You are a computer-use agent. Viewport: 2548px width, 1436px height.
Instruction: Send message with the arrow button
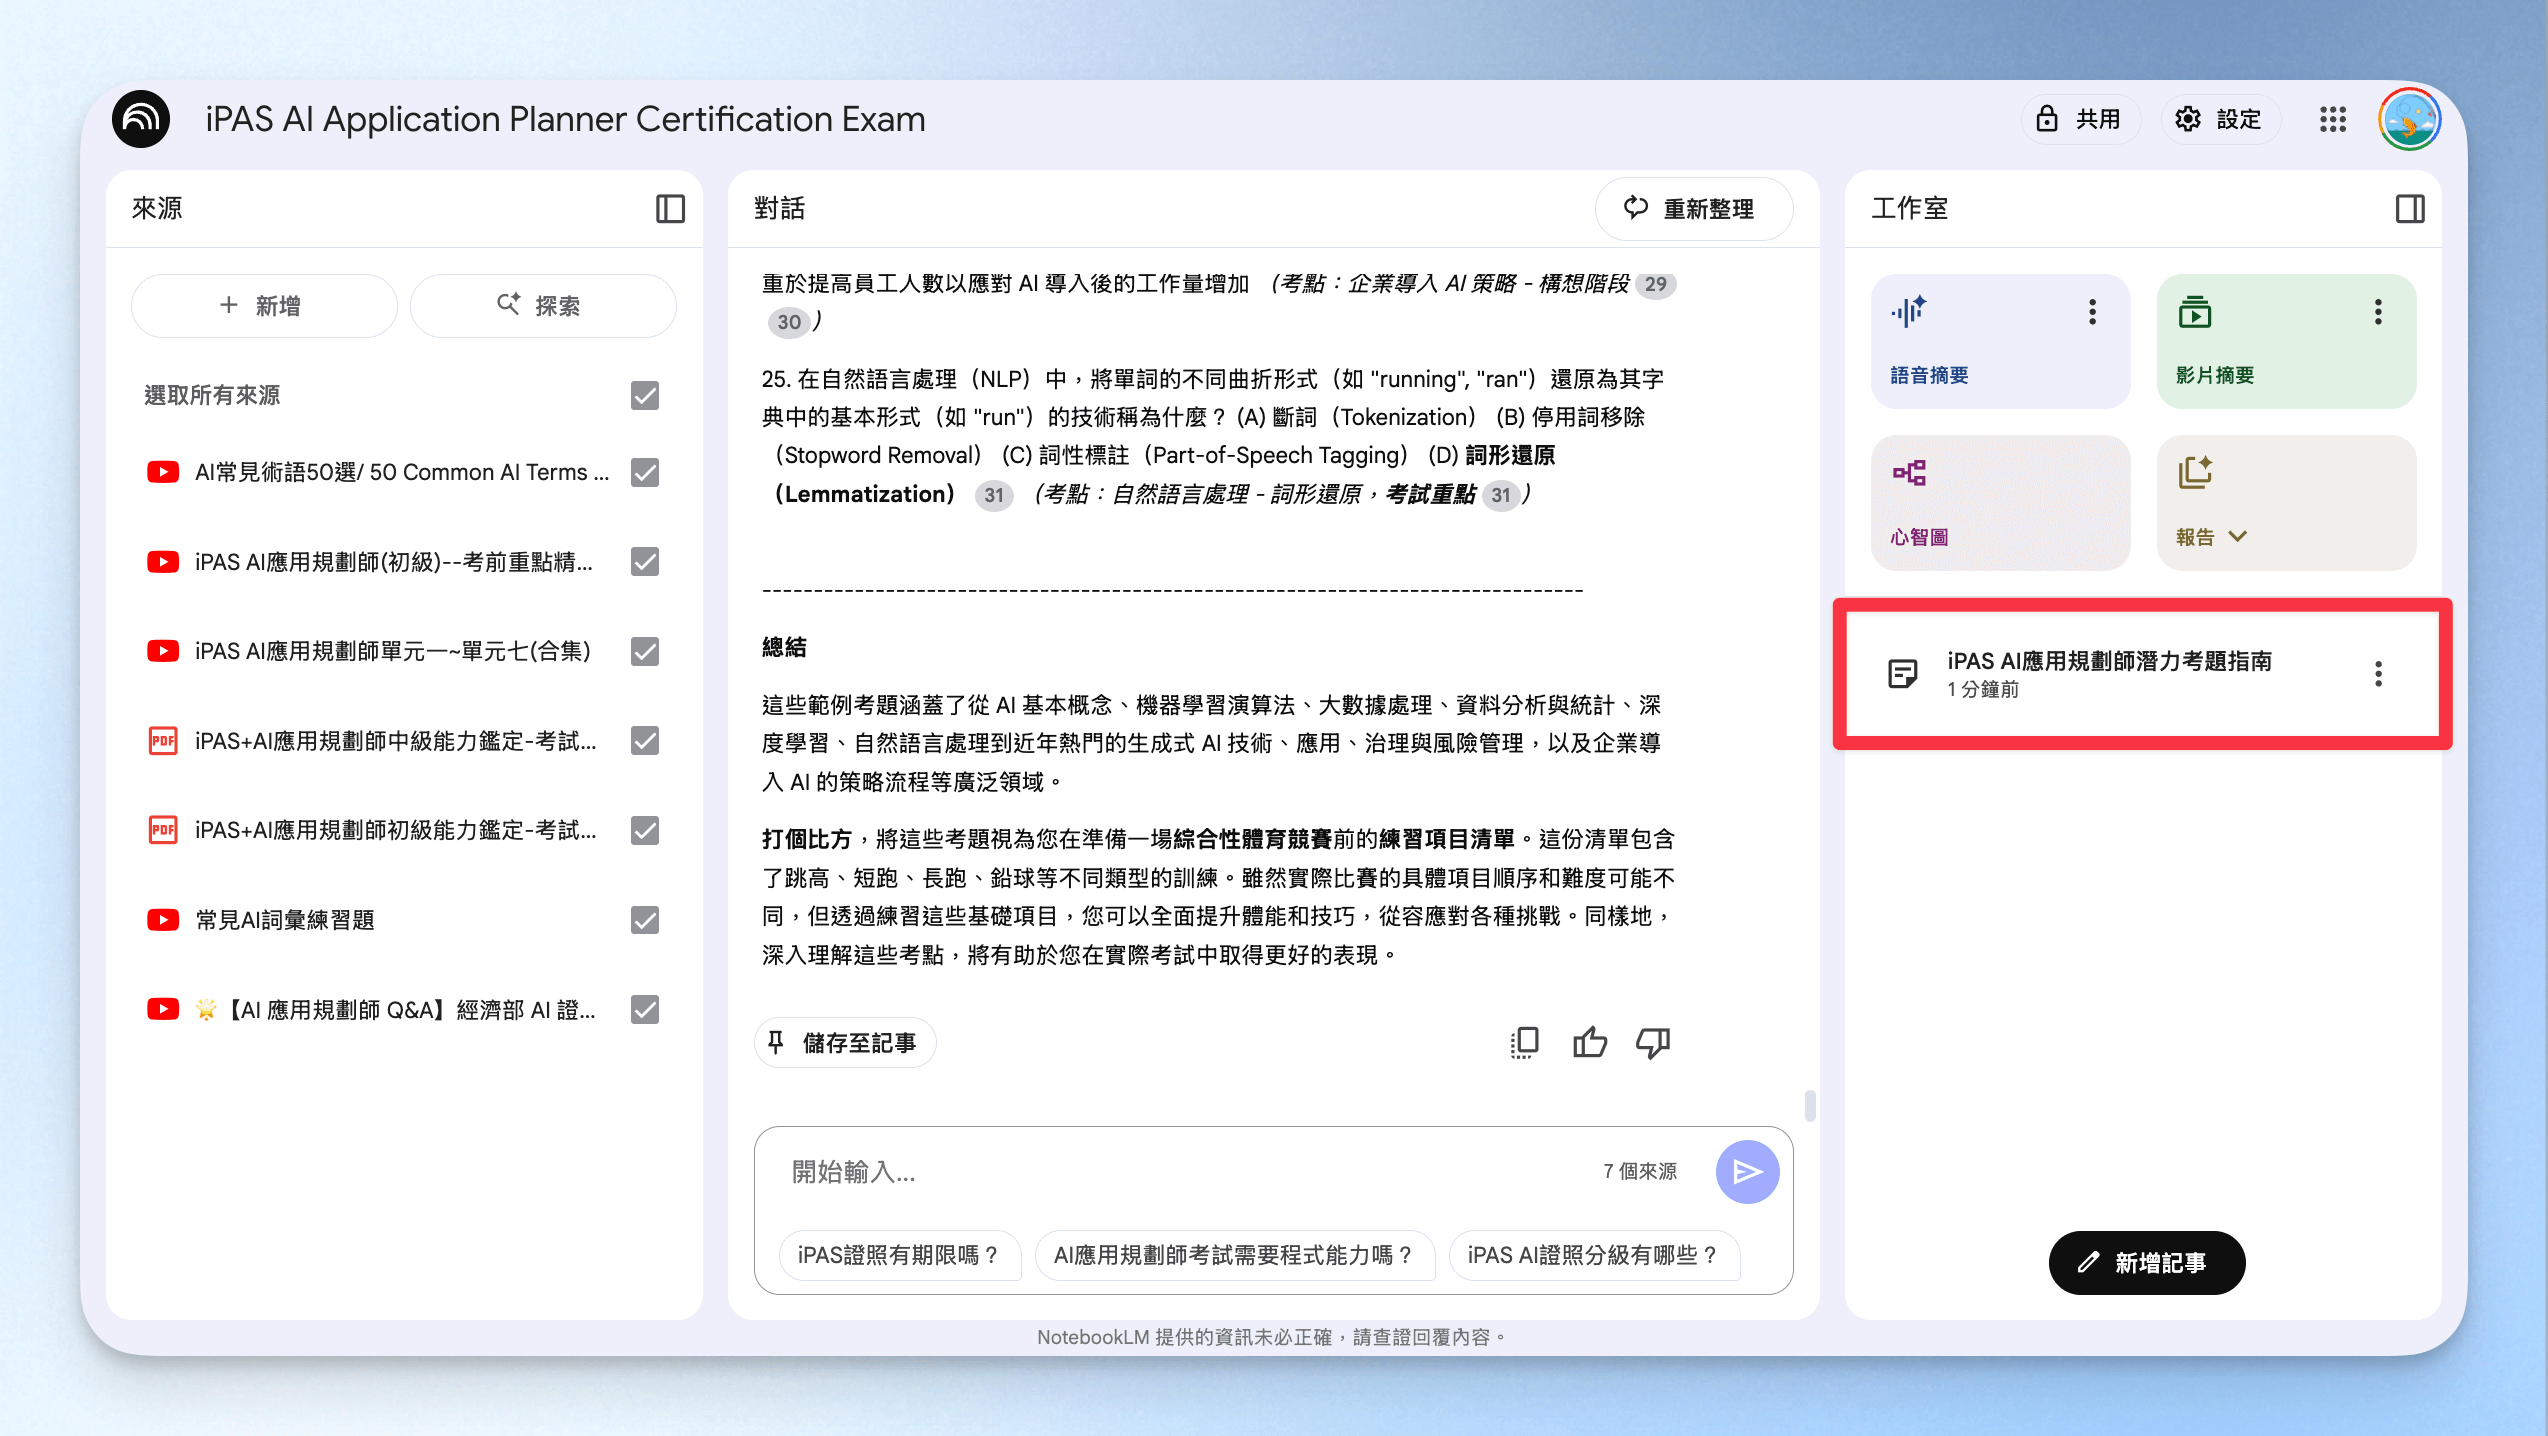click(1747, 1171)
